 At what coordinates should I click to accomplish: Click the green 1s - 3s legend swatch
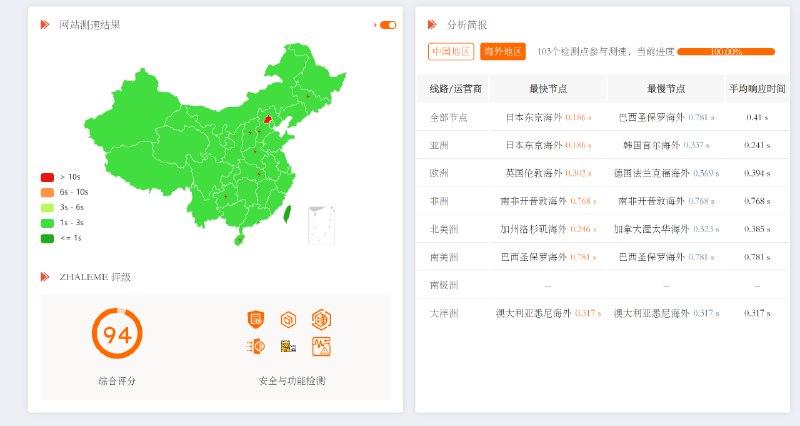[x=47, y=223]
